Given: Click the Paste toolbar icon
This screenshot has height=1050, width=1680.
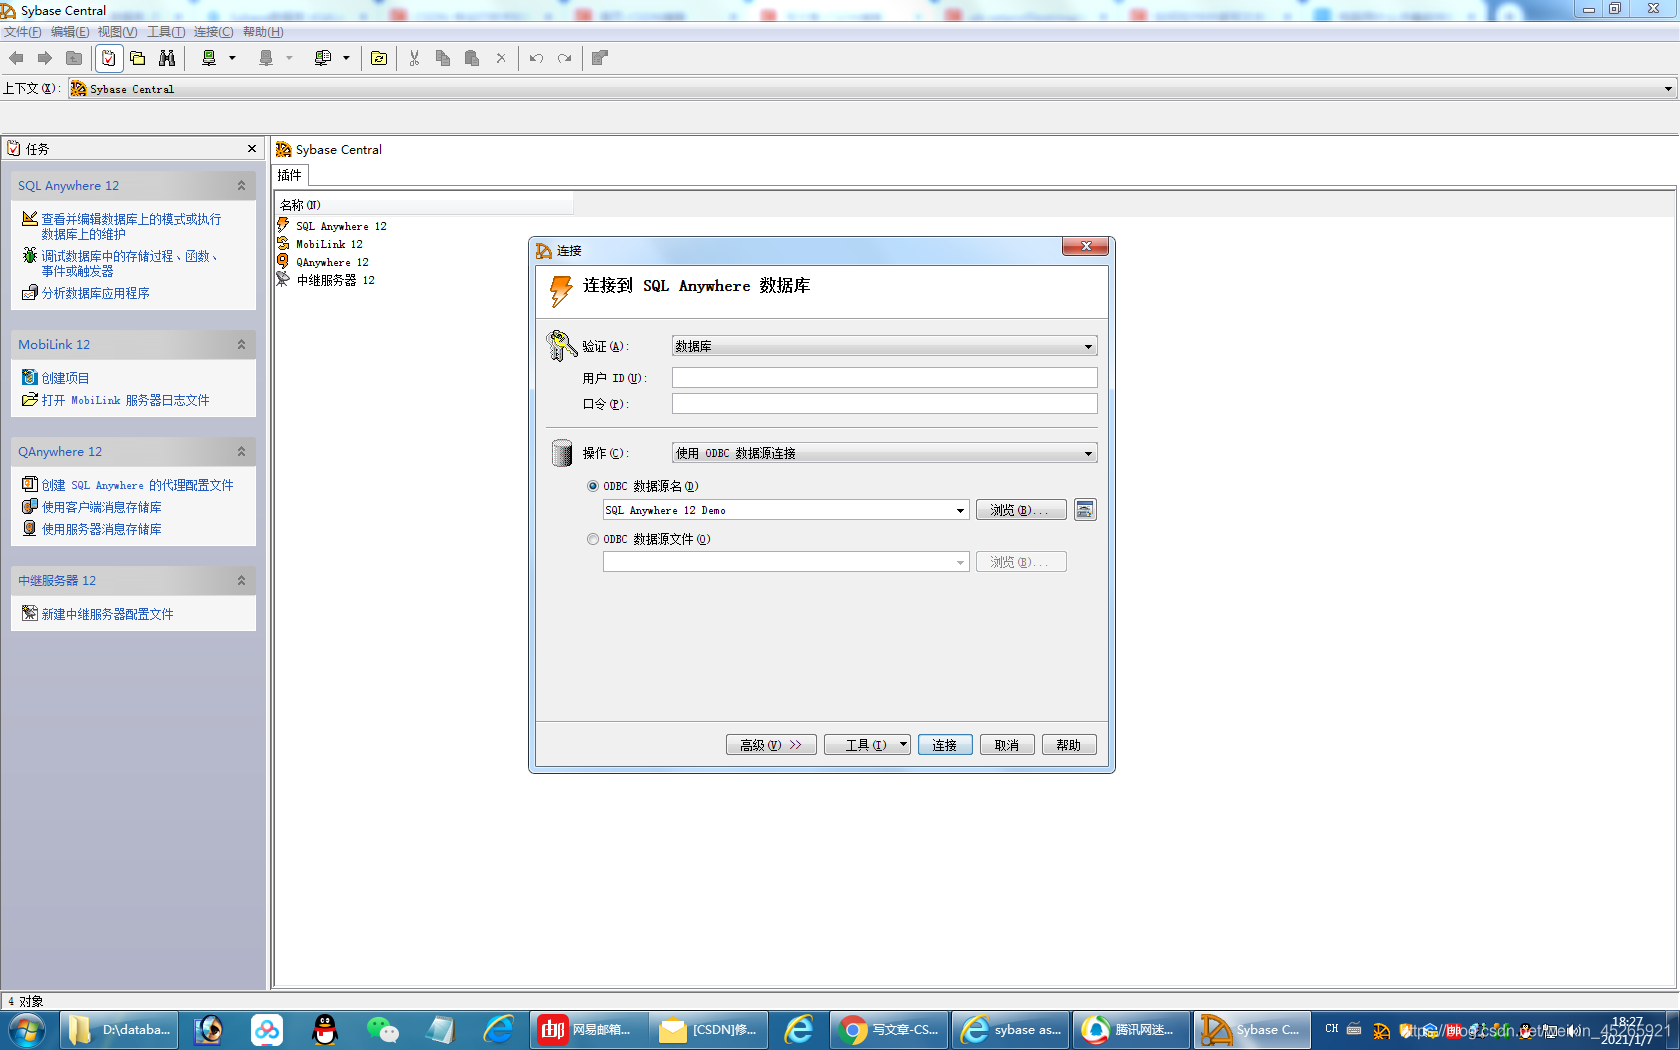Looking at the screenshot, I should 472,58.
